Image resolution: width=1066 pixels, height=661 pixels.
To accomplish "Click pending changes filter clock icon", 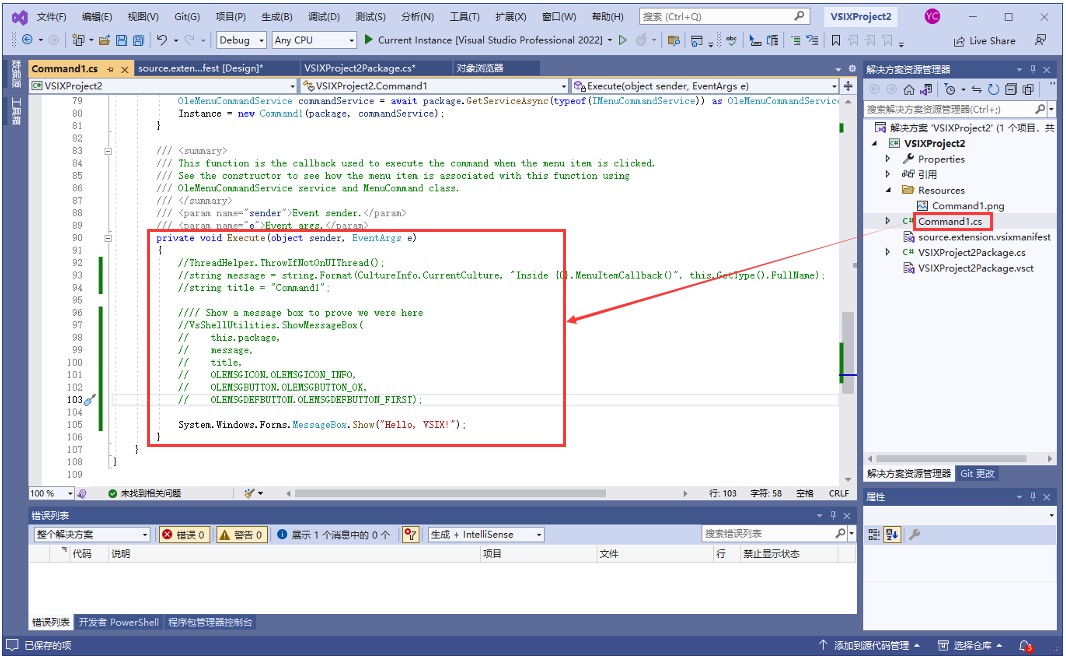I will click(x=950, y=89).
